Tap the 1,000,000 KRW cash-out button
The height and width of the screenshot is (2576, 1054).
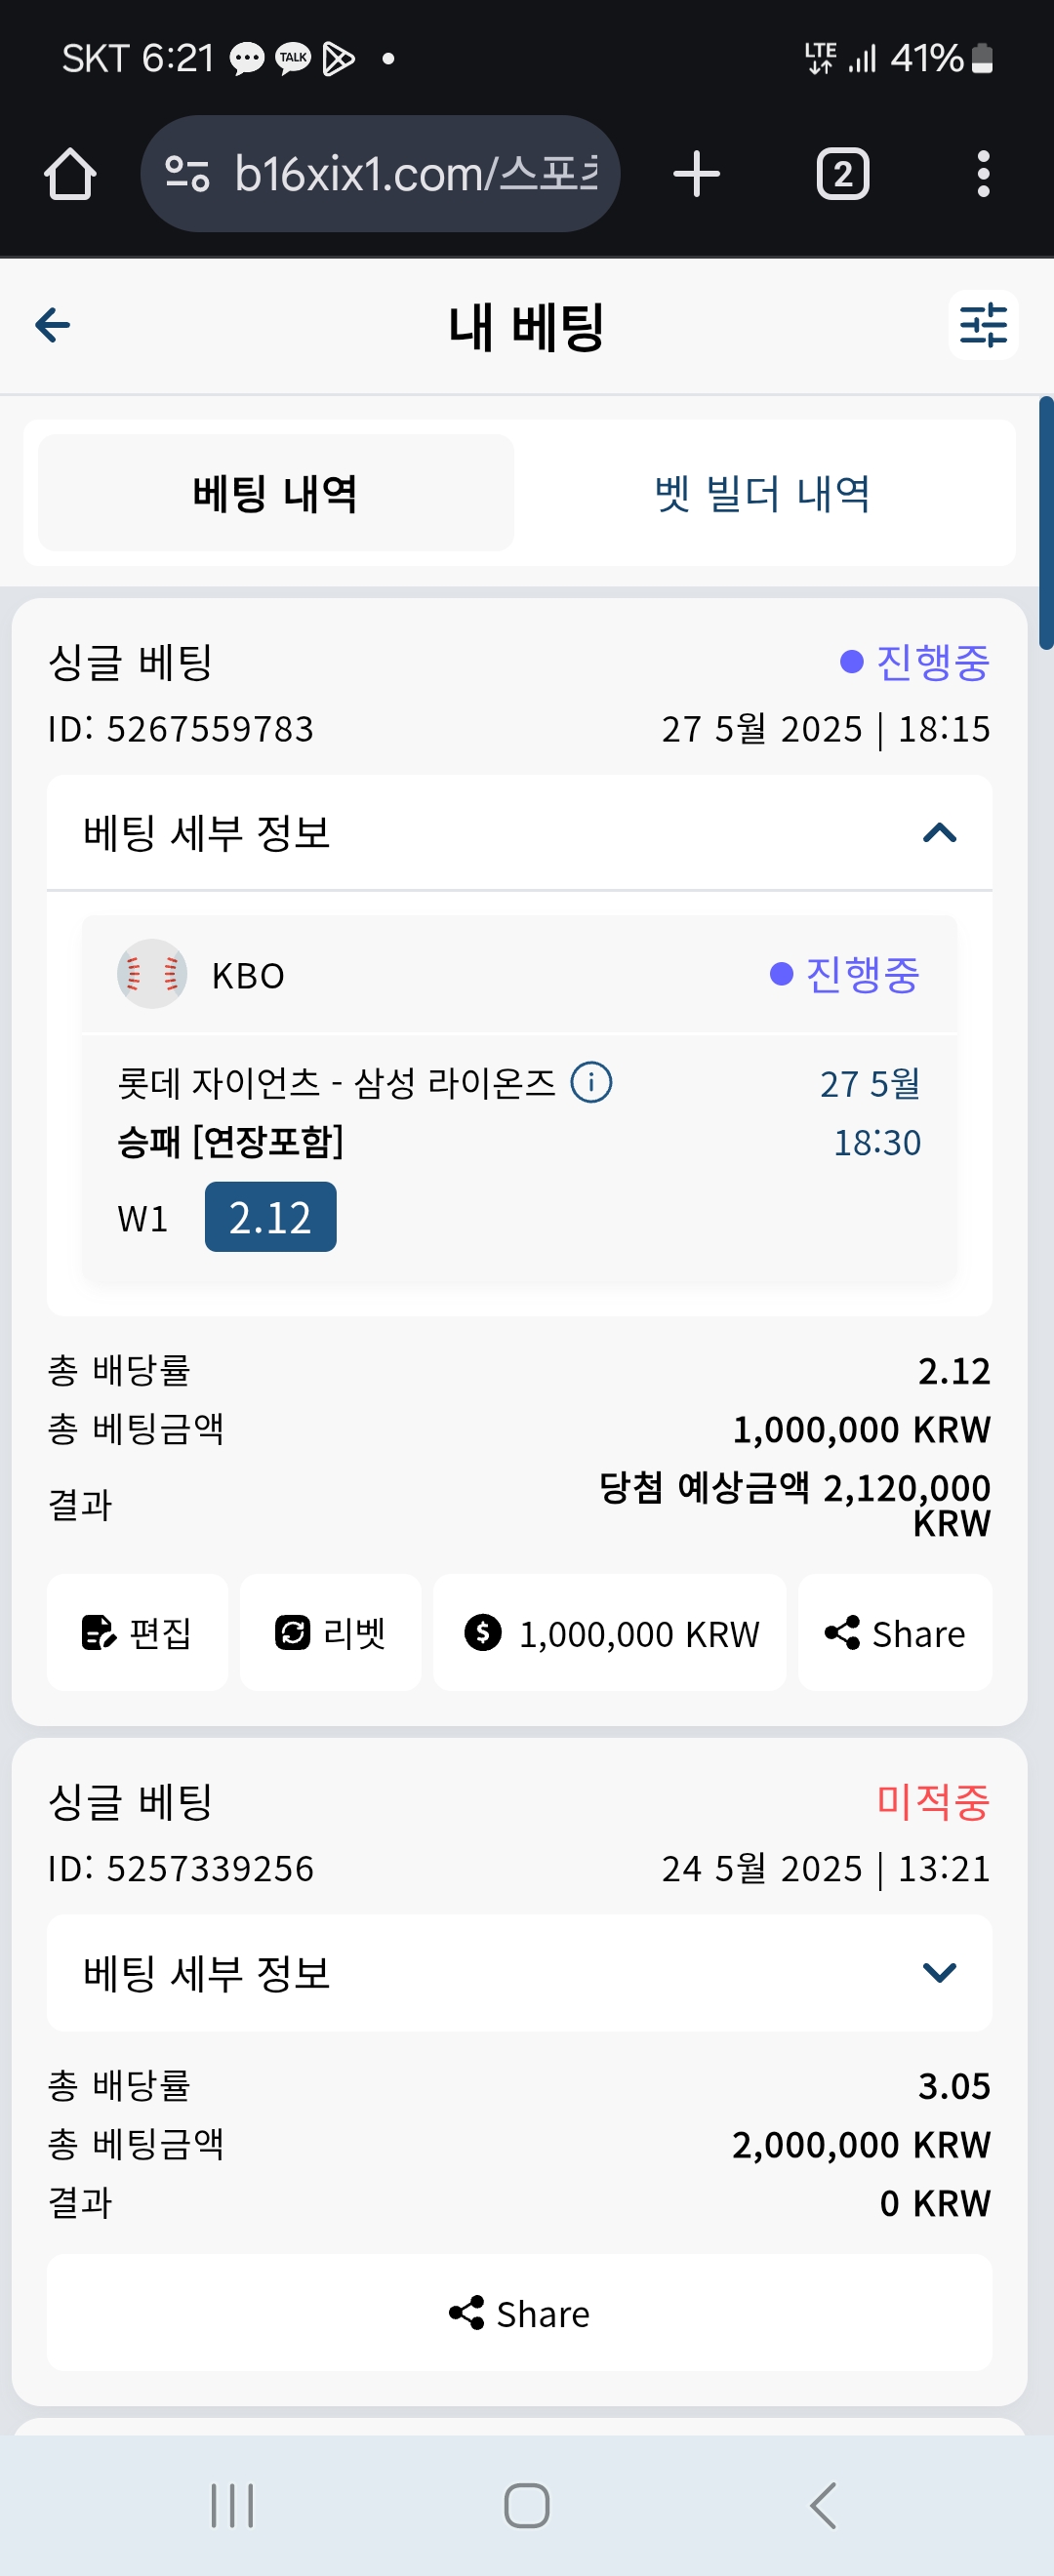coord(610,1633)
